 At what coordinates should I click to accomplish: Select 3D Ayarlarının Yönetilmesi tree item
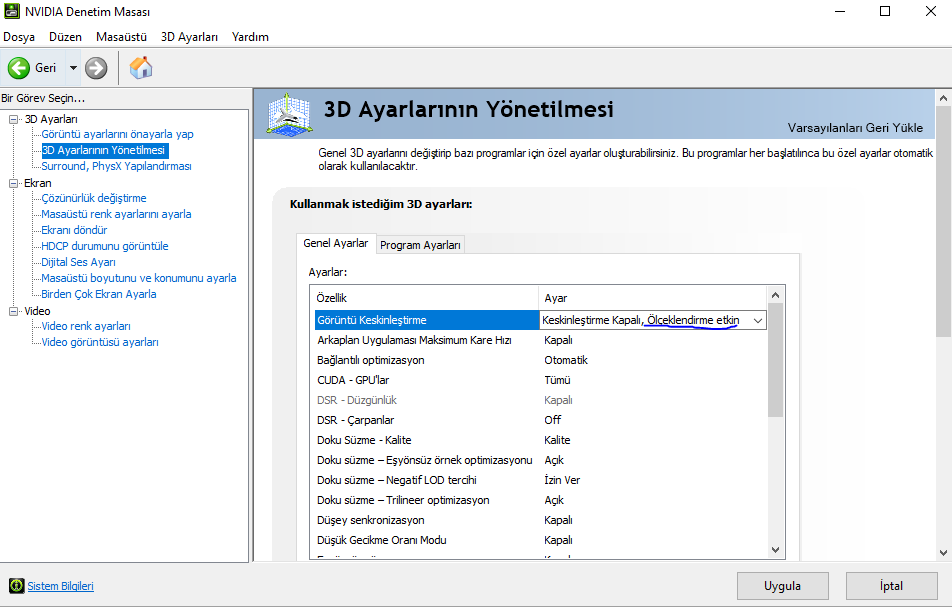pyautogui.click(x=104, y=150)
